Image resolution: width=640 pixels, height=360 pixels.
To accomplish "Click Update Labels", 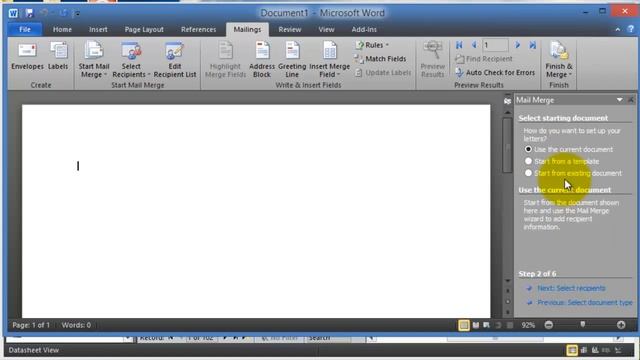I will (383, 73).
